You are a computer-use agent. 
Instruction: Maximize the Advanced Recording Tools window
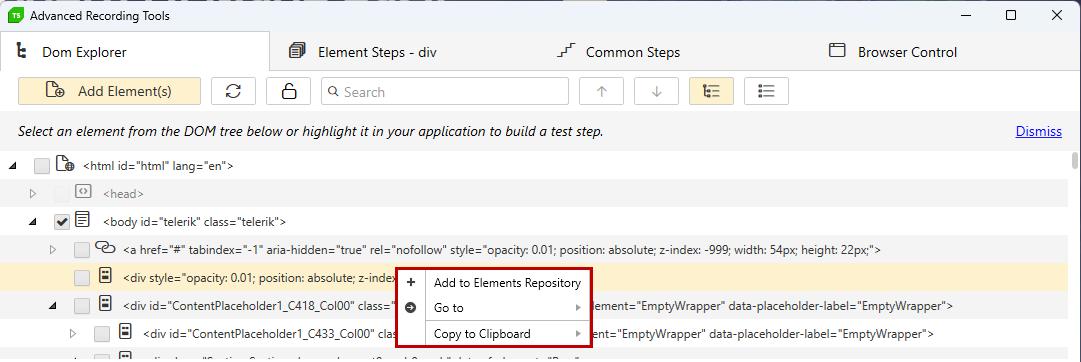pos(1011,15)
